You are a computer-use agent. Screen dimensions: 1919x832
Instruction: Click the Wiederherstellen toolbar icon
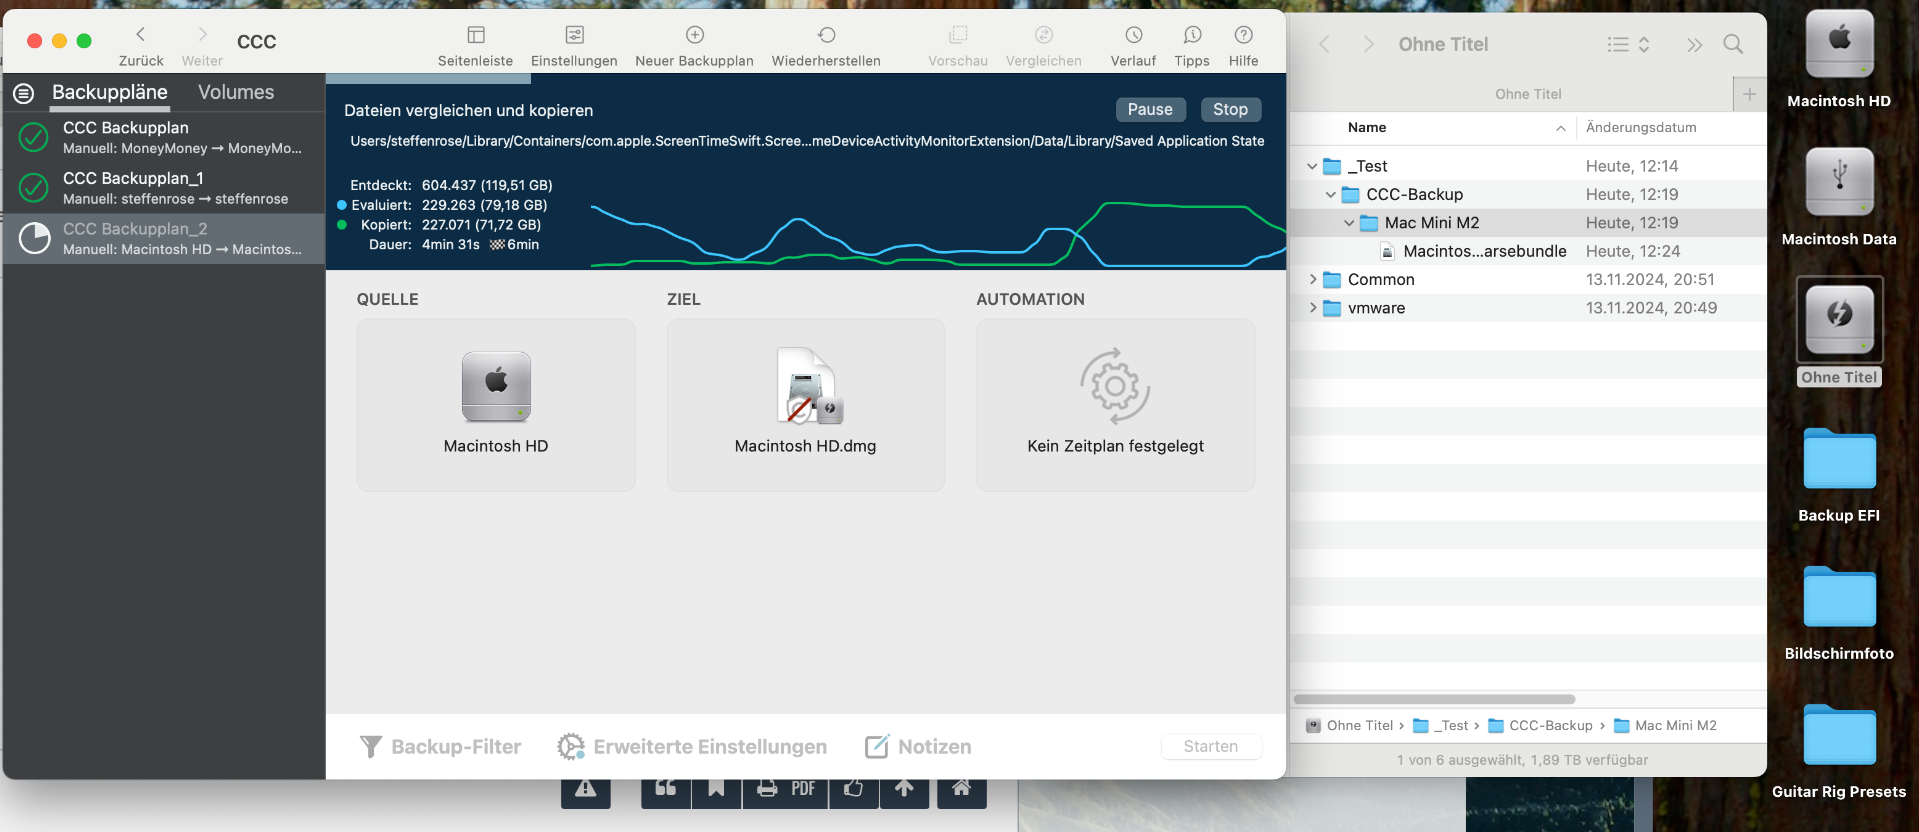click(x=826, y=35)
